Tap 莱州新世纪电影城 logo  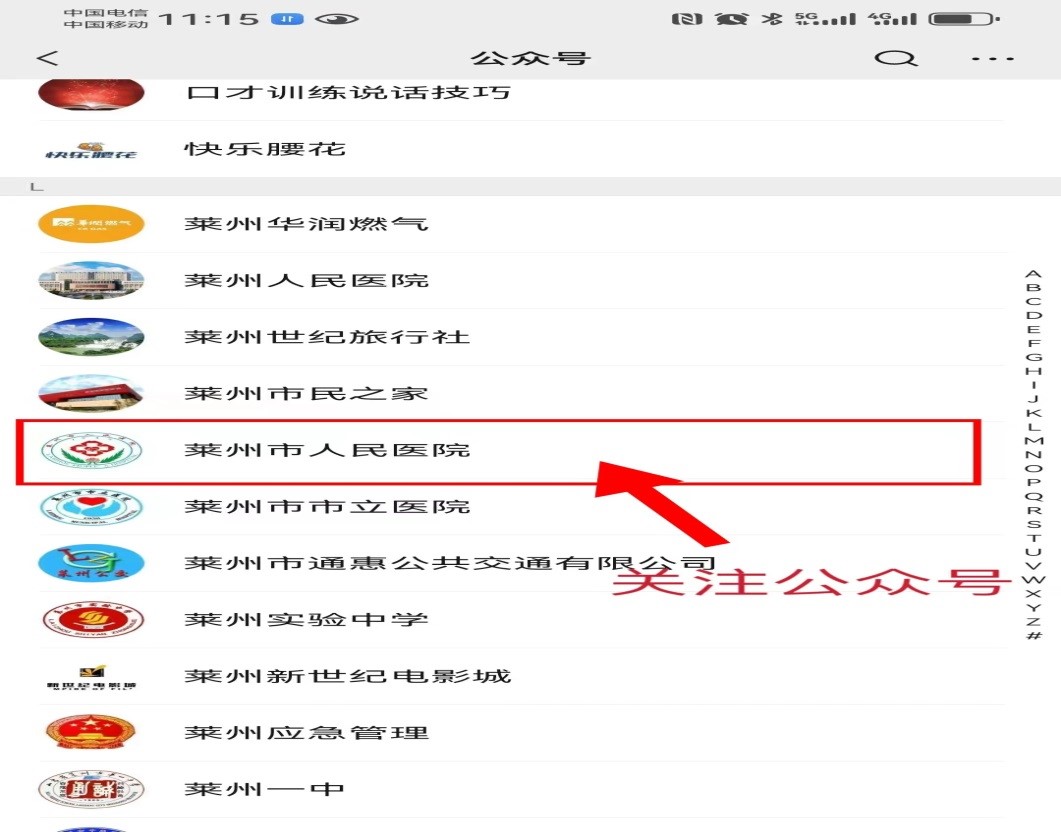(91, 676)
